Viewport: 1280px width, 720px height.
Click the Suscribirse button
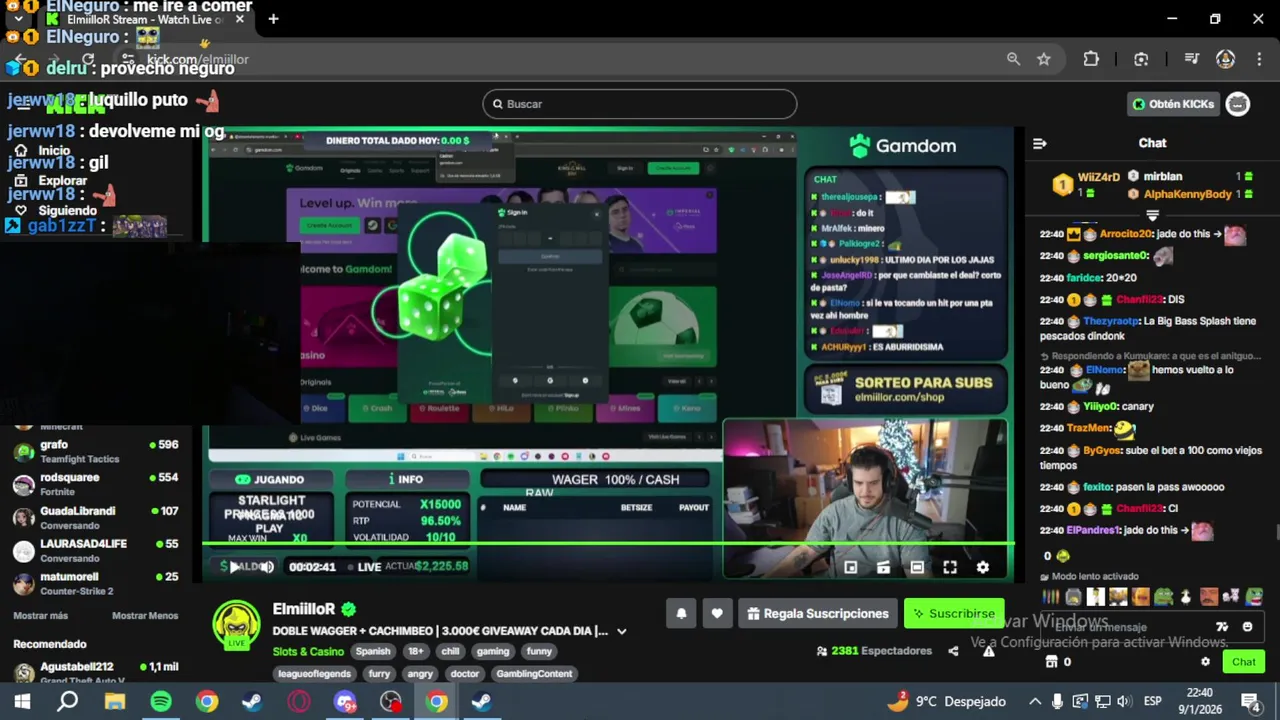coord(954,613)
